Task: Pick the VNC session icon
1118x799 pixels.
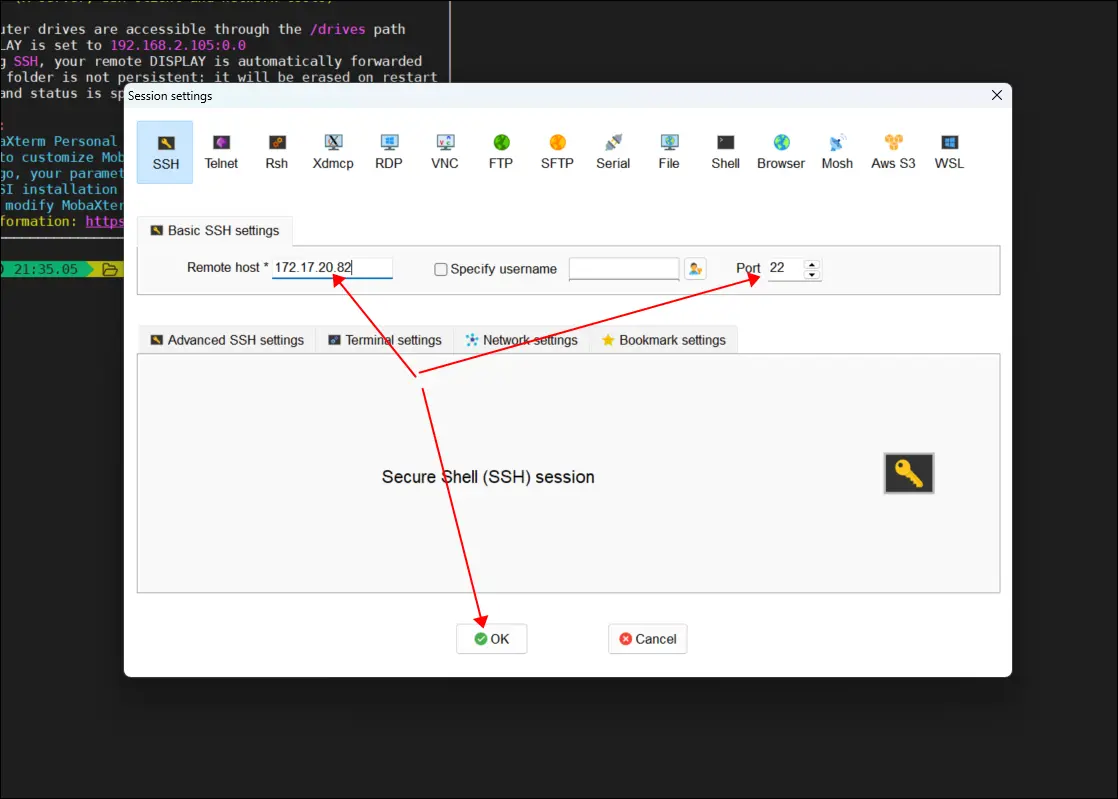Action: pyautogui.click(x=445, y=152)
